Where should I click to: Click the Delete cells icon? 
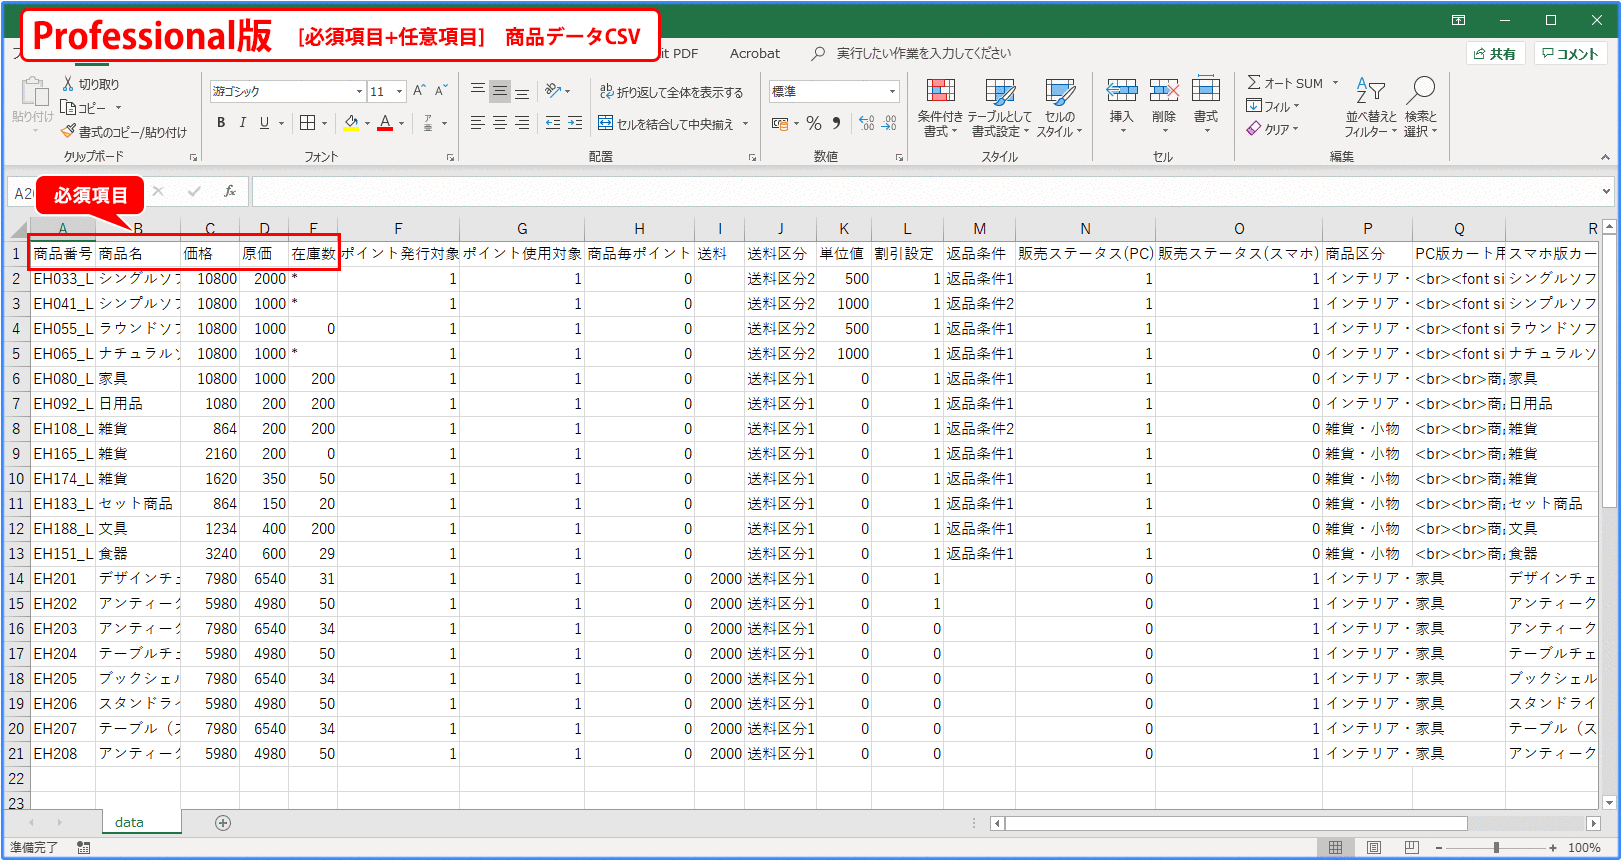pyautogui.click(x=1164, y=92)
